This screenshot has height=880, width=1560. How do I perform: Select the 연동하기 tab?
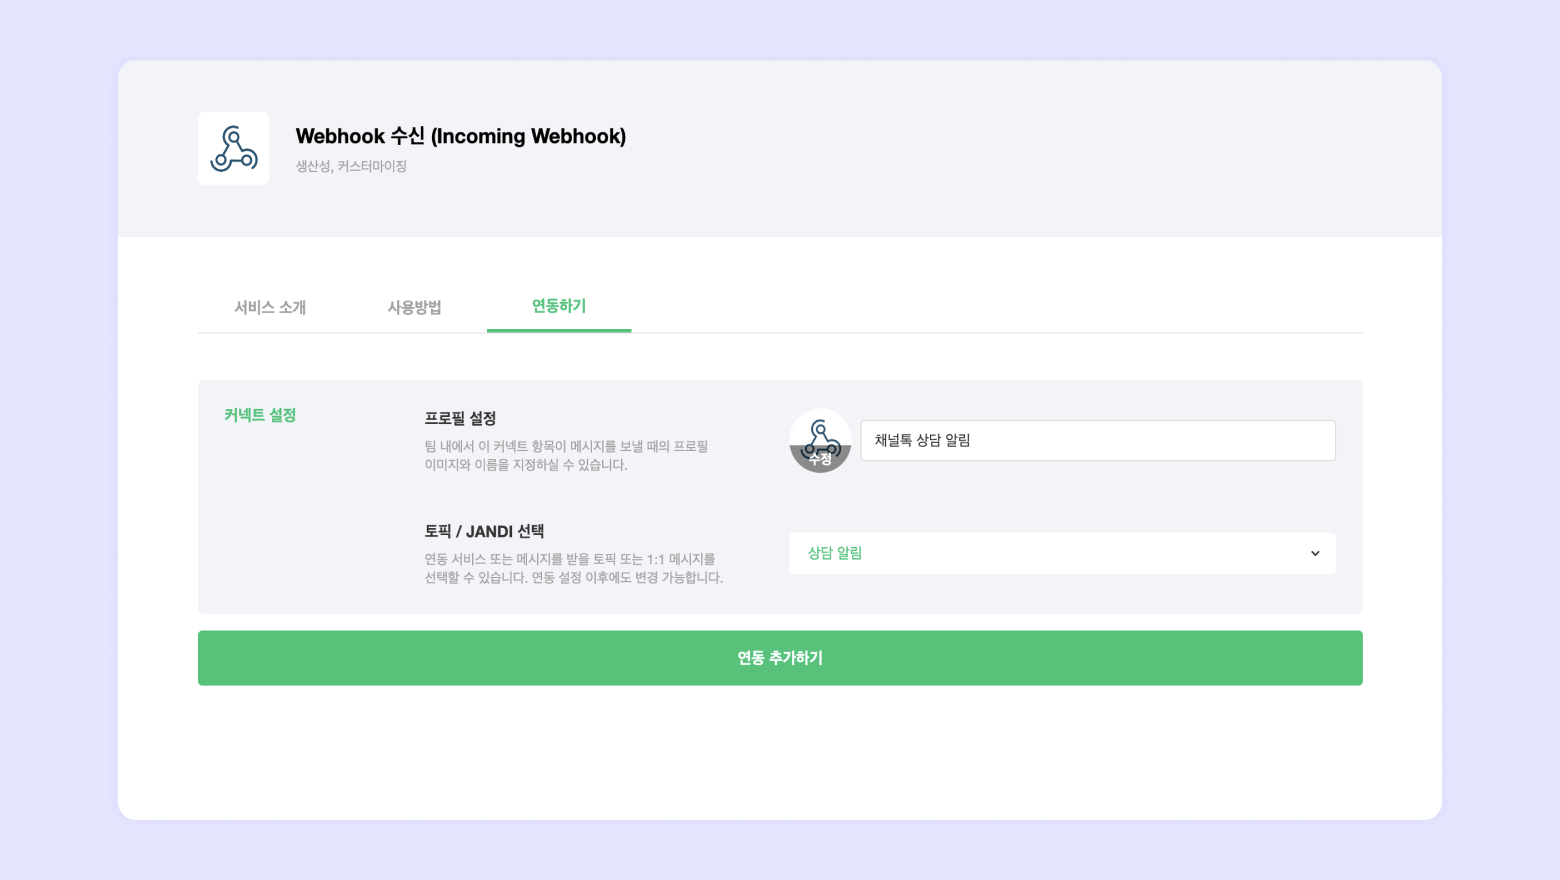point(559,306)
